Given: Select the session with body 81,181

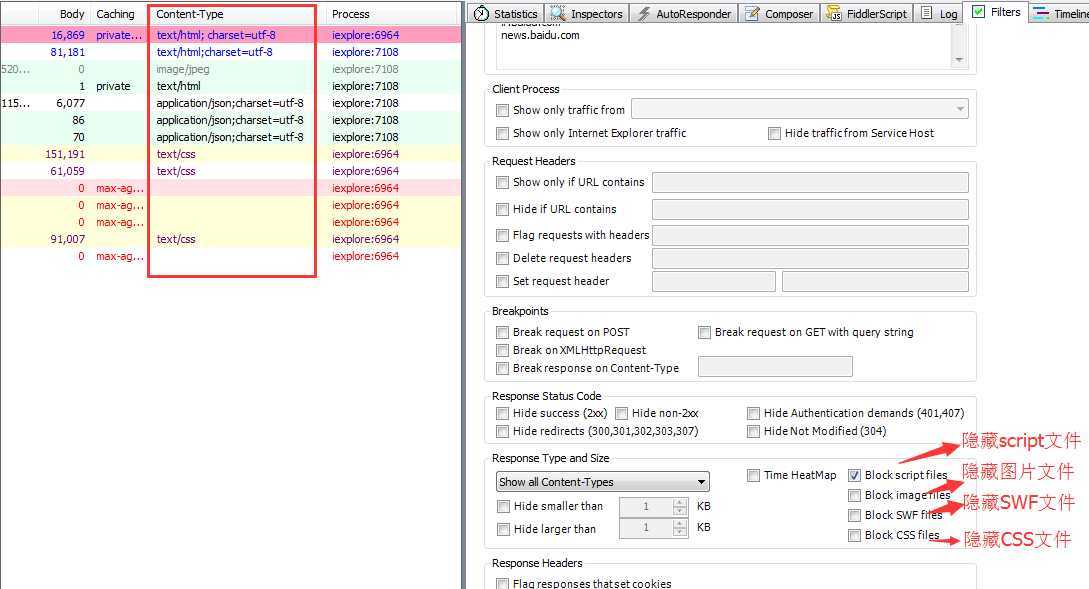Looking at the screenshot, I should point(230,52).
